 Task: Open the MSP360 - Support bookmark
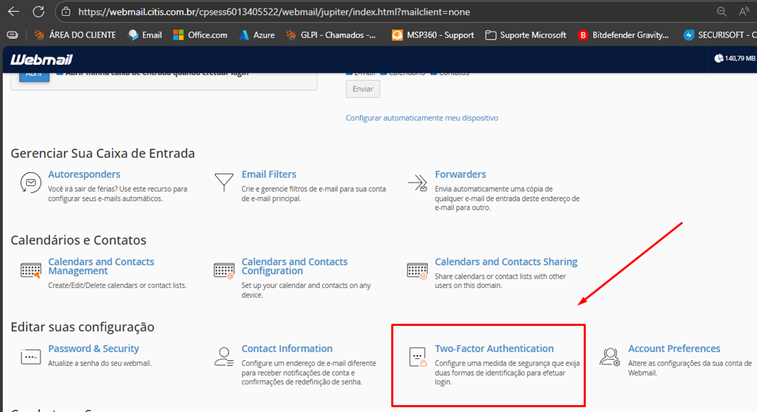coord(441,34)
